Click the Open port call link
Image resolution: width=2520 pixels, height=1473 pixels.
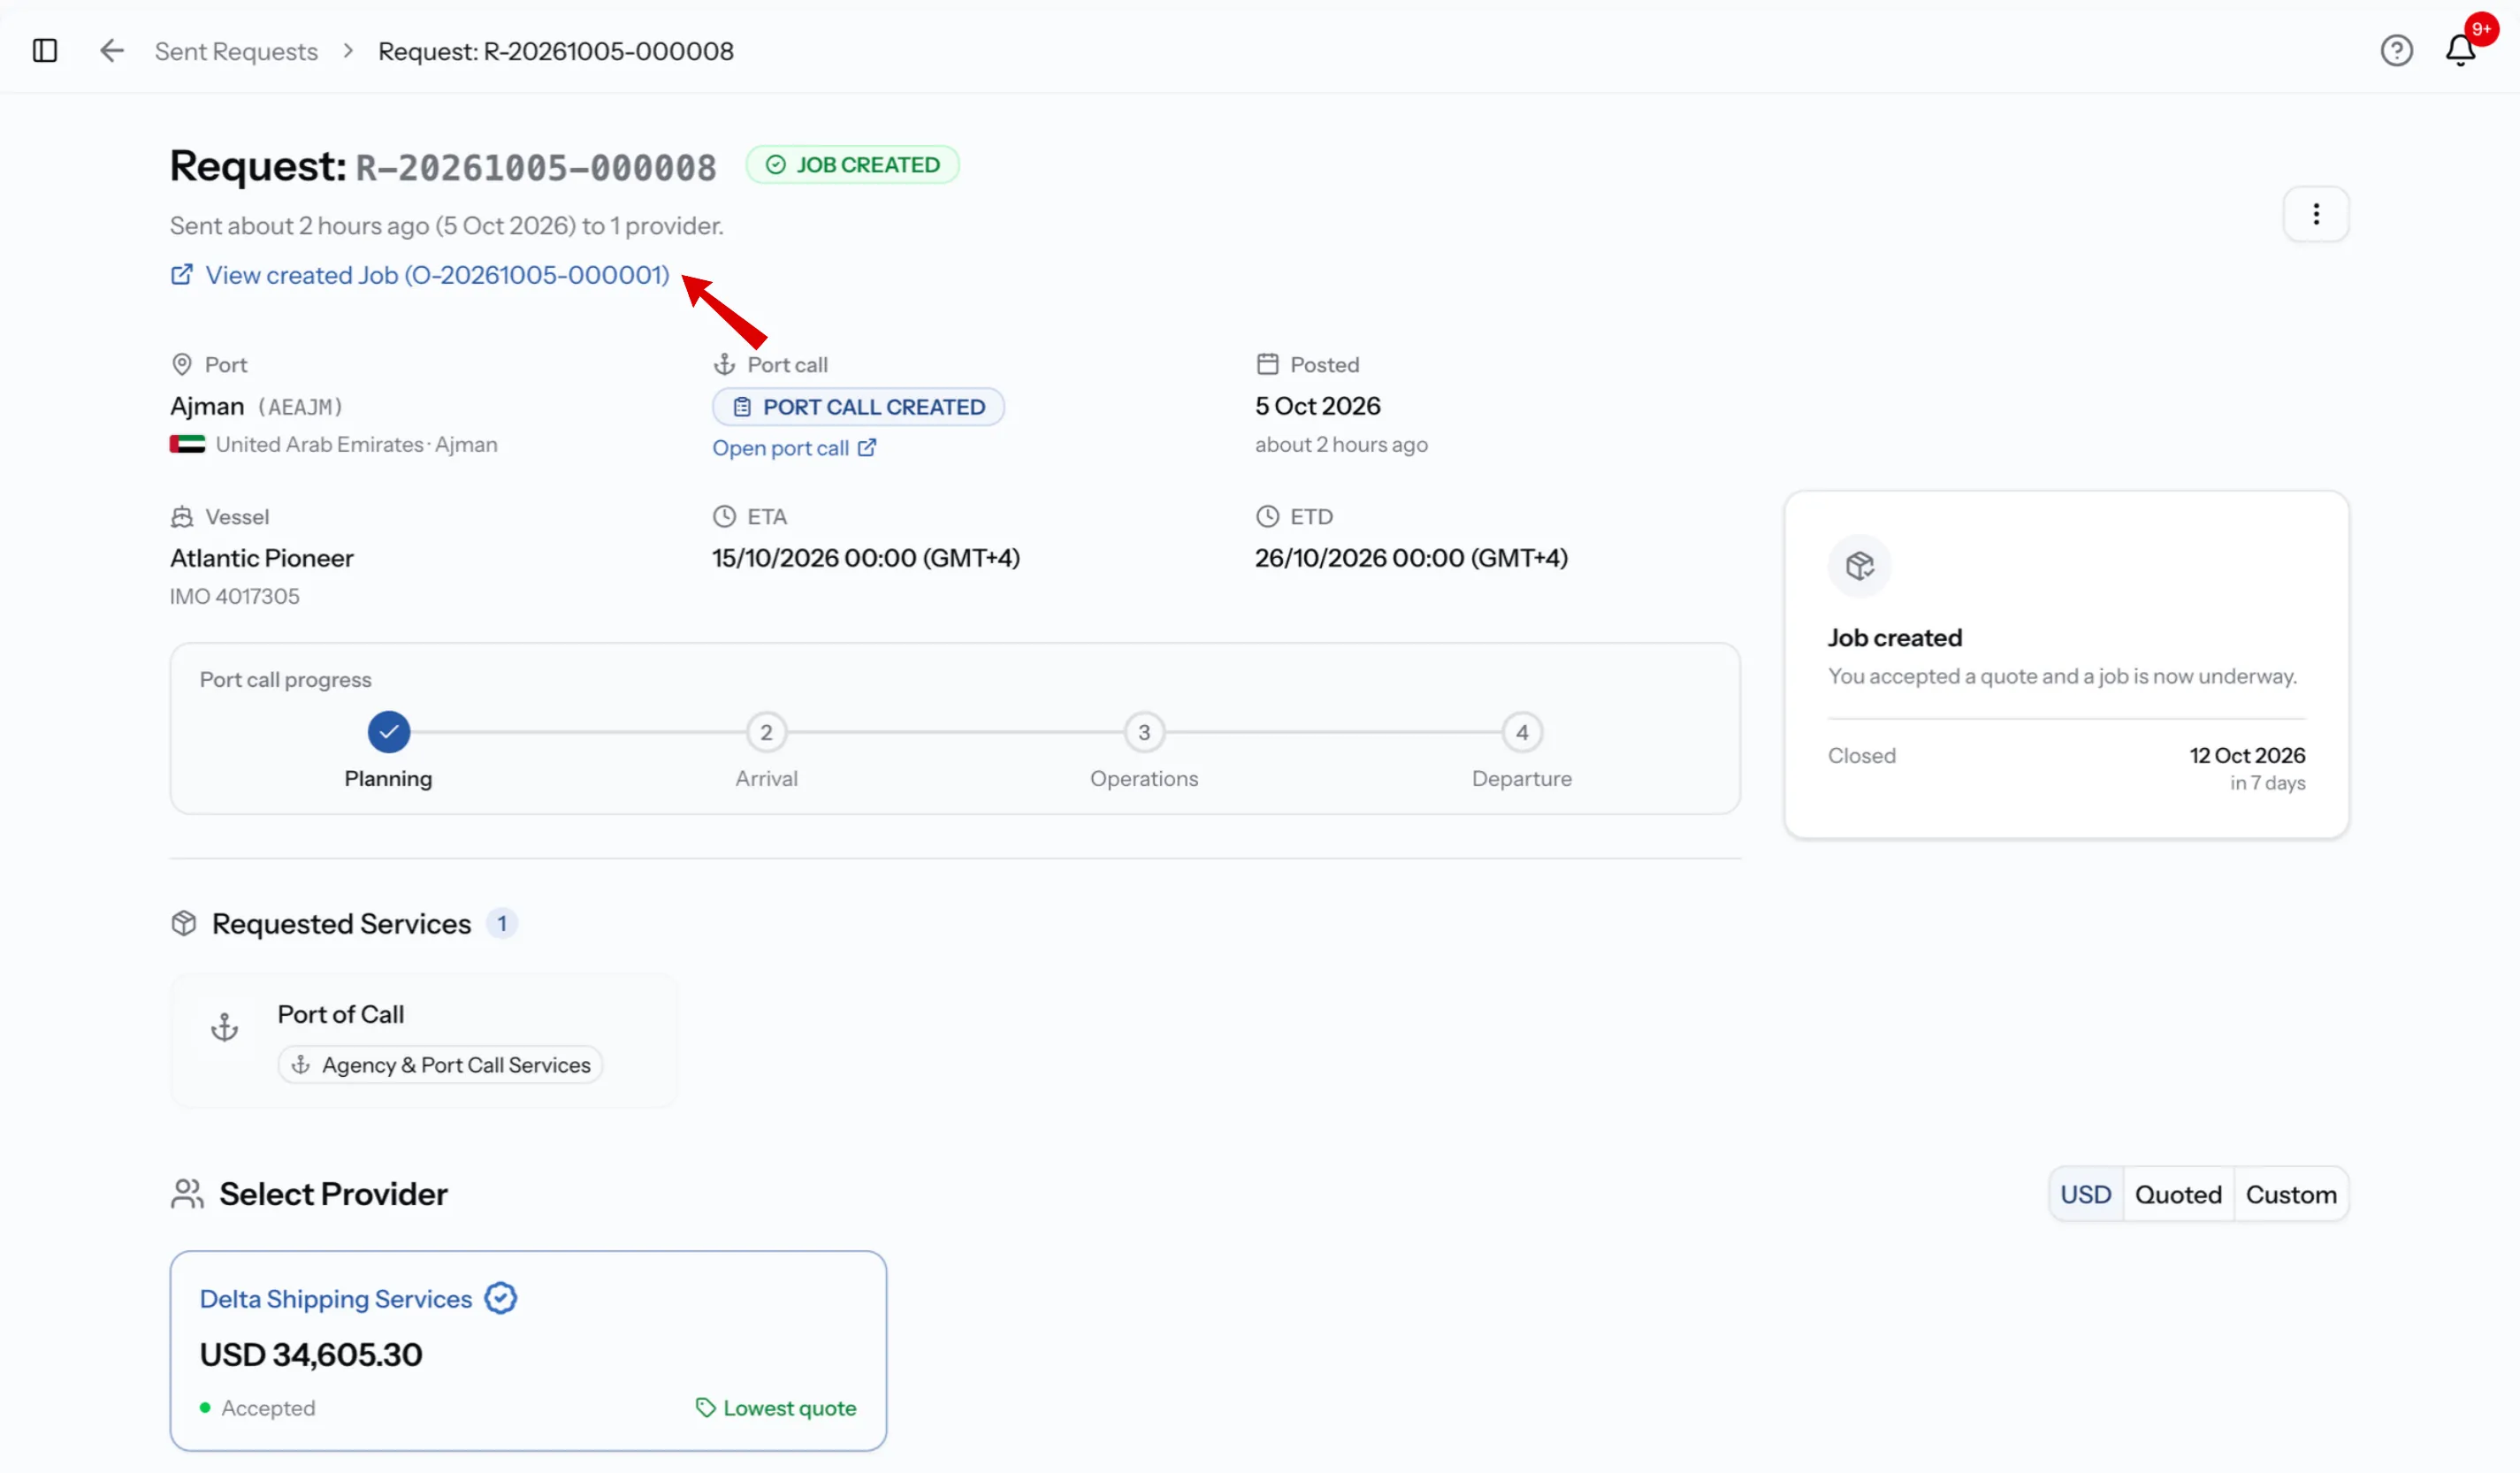click(794, 448)
